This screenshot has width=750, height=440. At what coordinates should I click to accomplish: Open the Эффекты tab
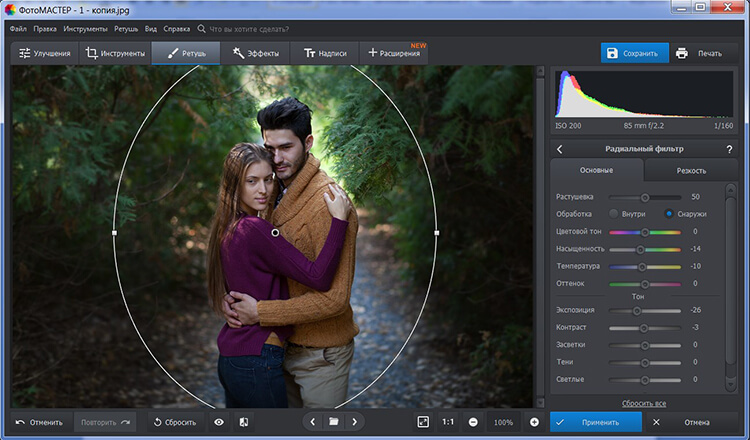pos(256,53)
